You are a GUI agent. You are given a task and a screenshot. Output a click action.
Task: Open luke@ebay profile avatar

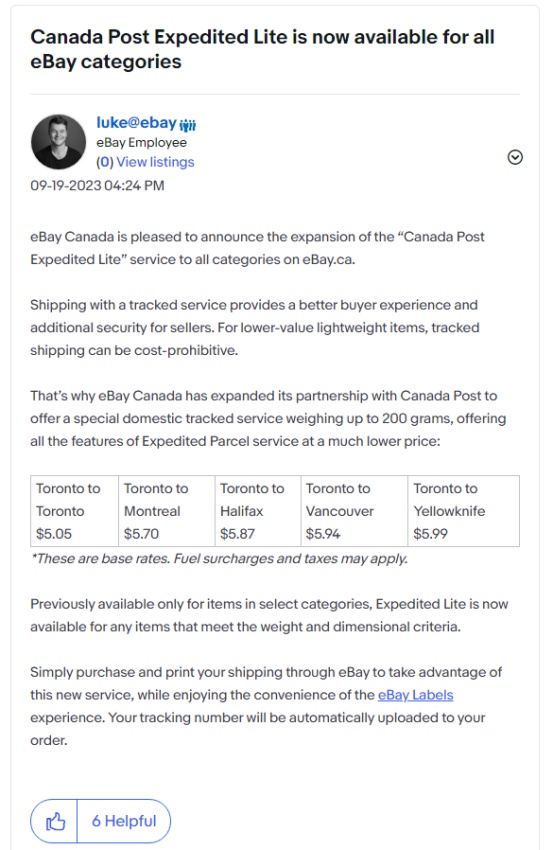(x=59, y=141)
